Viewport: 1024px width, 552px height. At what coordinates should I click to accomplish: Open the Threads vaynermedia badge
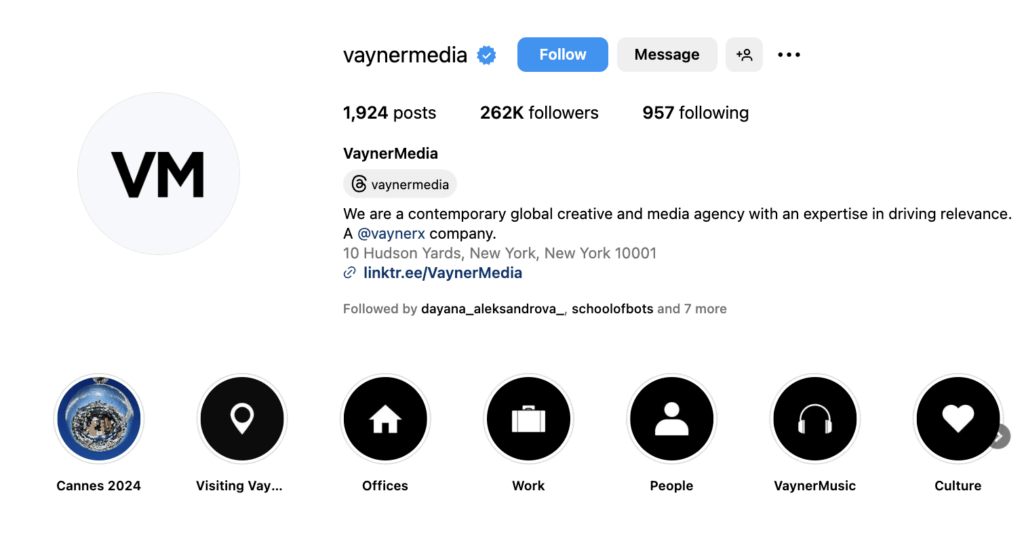pyautogui.click(x=400, y=184)
